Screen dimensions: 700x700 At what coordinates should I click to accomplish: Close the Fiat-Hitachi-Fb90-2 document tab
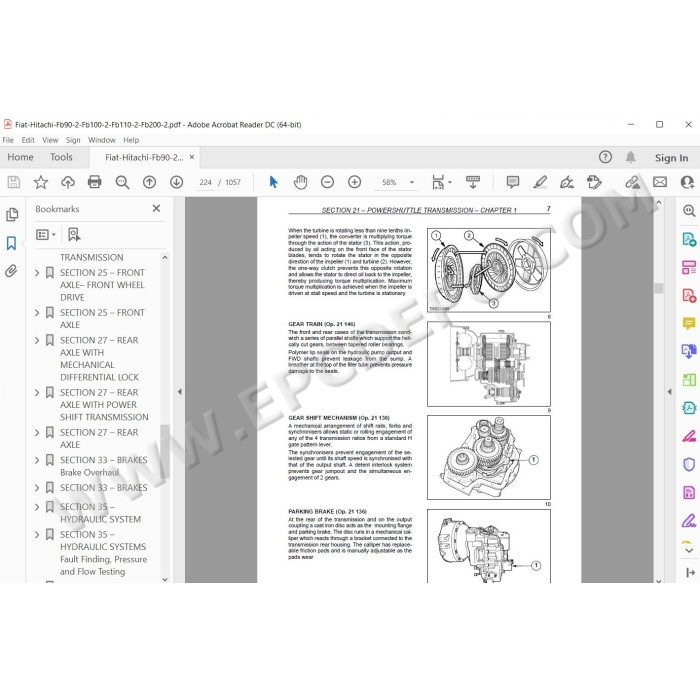pos(192,157)
